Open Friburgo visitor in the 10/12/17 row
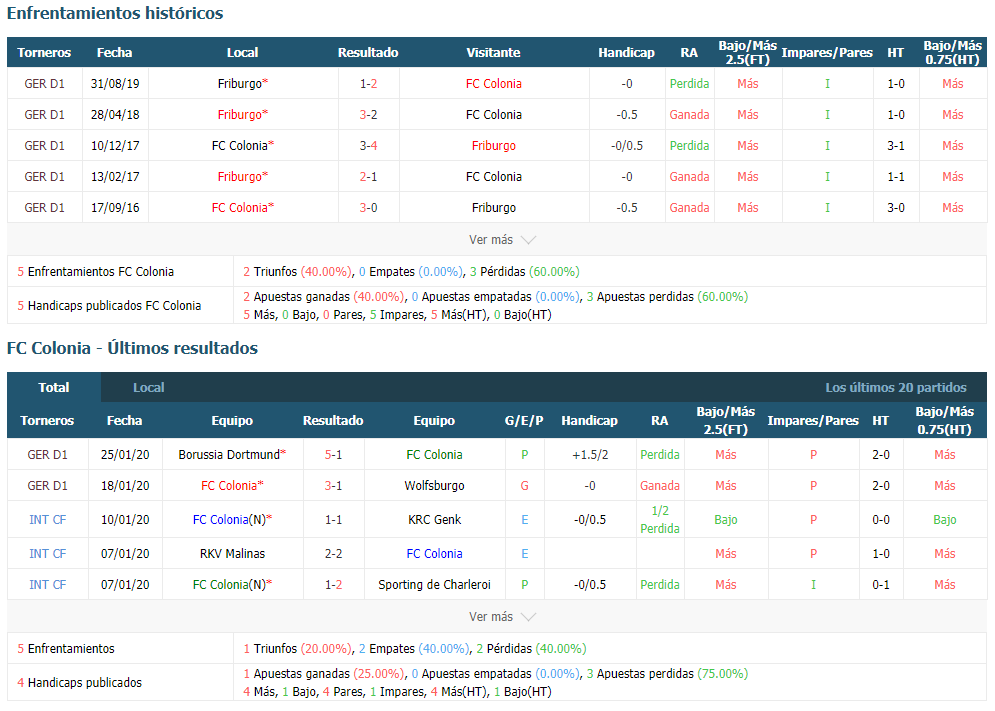Image resolution: width=995 pixels, height=711 pixels. click(494, 146)
